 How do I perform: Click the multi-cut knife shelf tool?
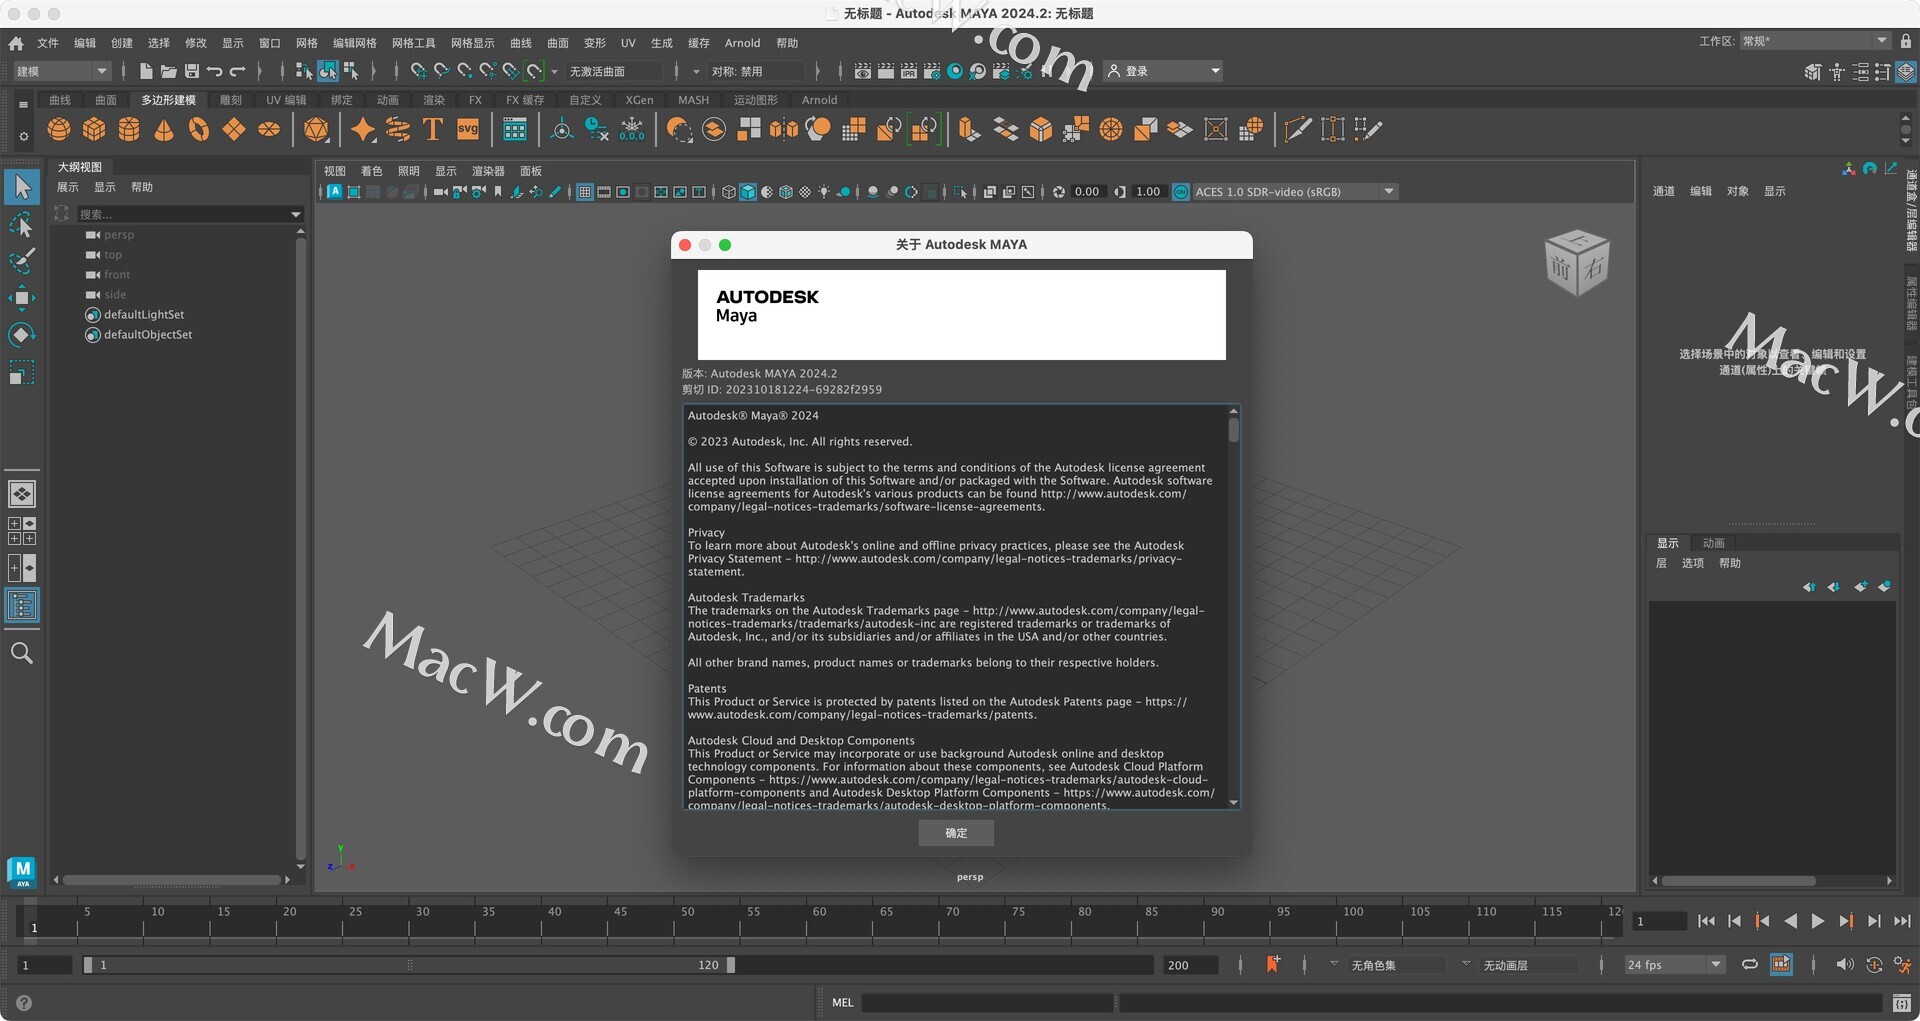coord(1298,129)
